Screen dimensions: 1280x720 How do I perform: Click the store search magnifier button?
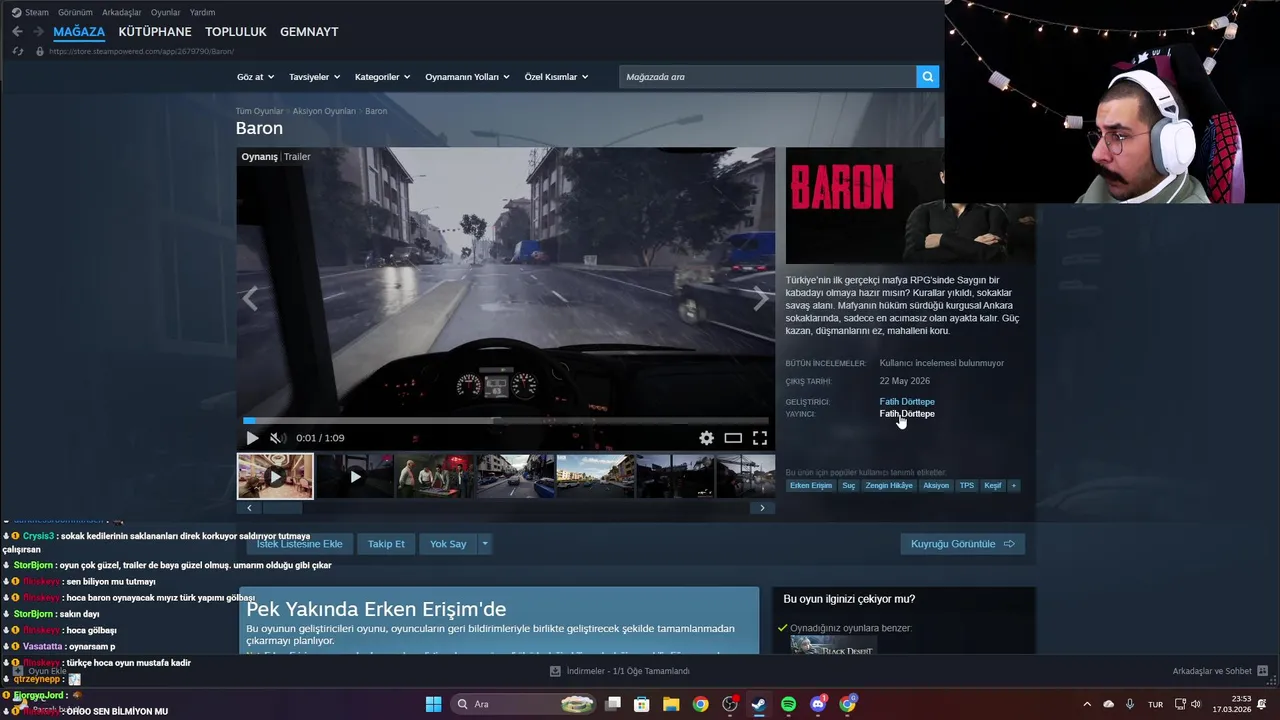pos(928,77)
